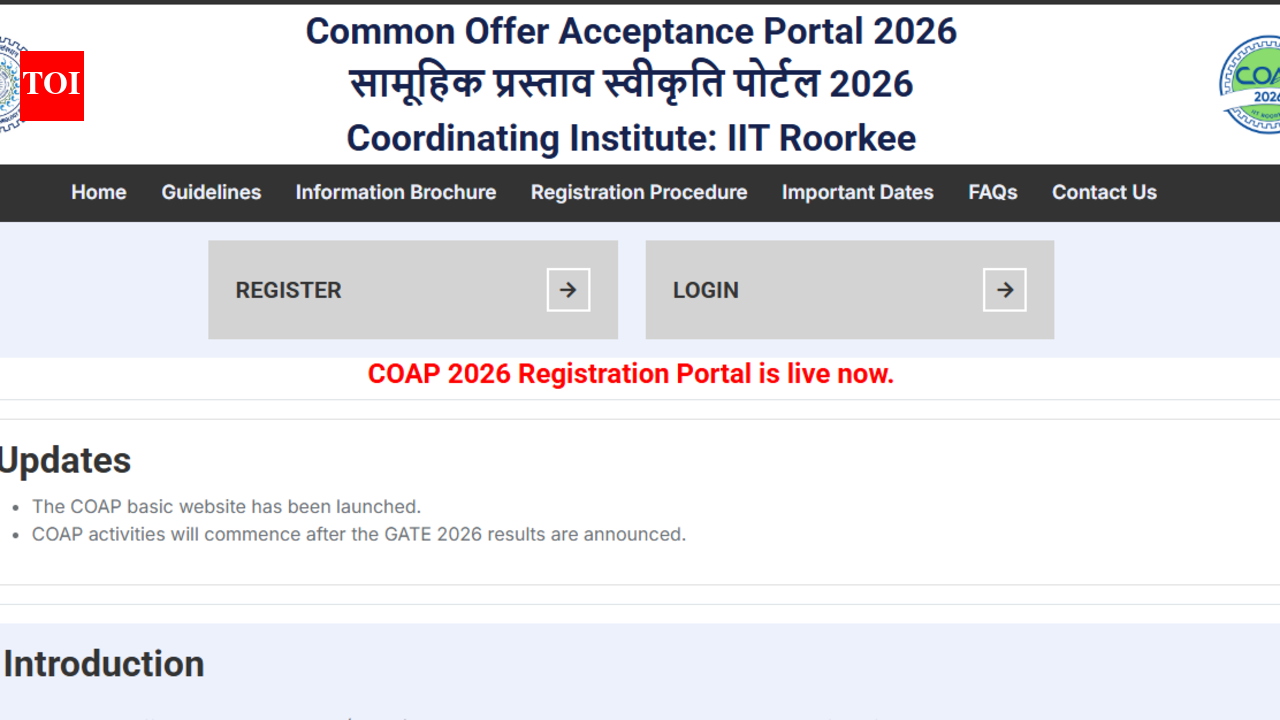
Task: Open the Information Brochure
Action: [395, 192]
